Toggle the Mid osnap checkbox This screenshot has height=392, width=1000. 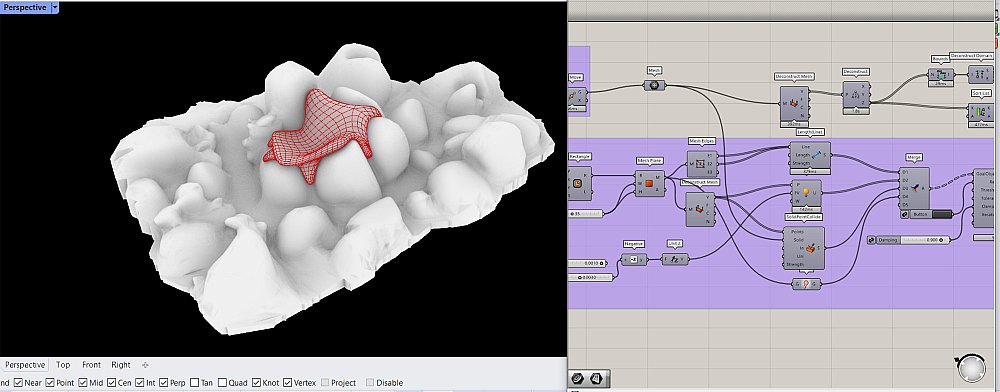point(84,383)
